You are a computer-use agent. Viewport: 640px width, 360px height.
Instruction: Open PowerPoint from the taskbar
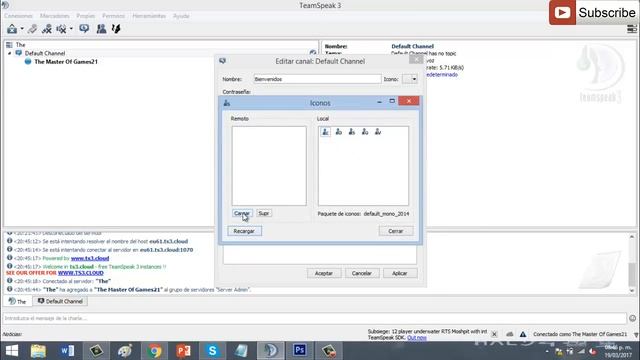(x=183, y=351)
